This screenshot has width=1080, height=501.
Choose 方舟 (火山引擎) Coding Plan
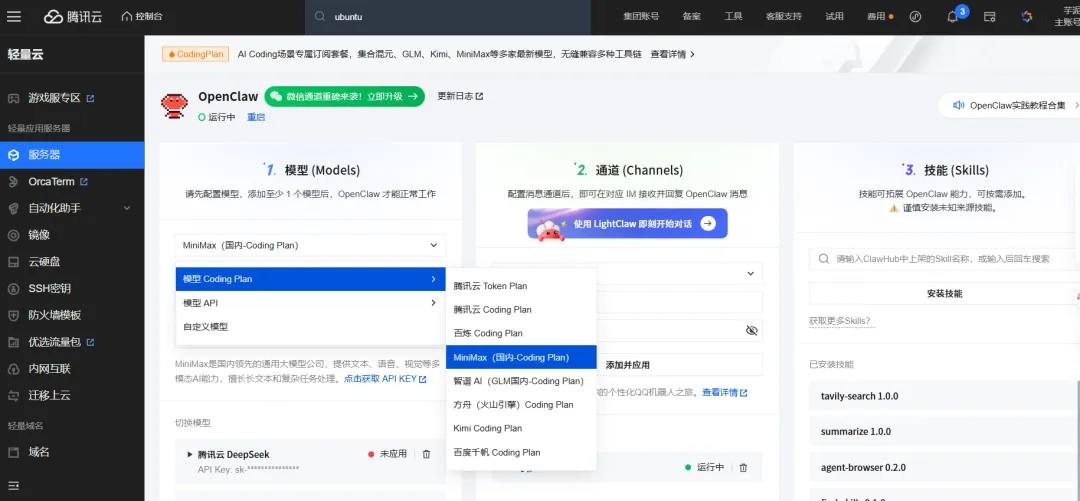point(521,405)
